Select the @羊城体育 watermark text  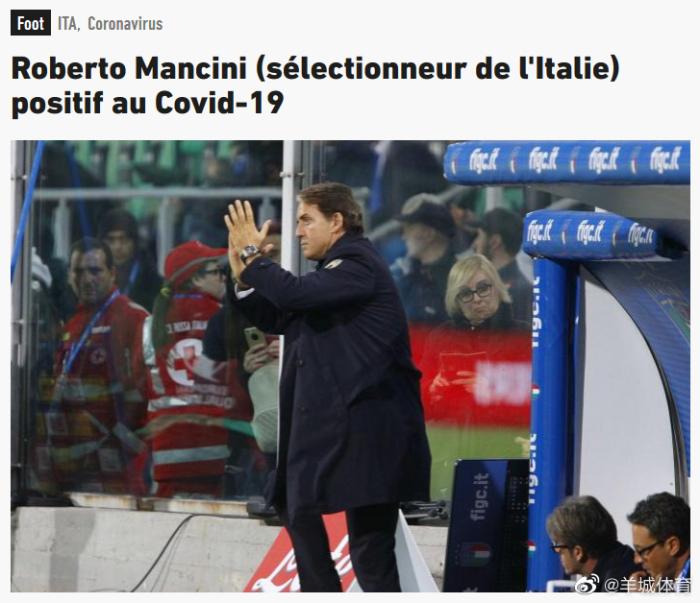click(646, 584)
